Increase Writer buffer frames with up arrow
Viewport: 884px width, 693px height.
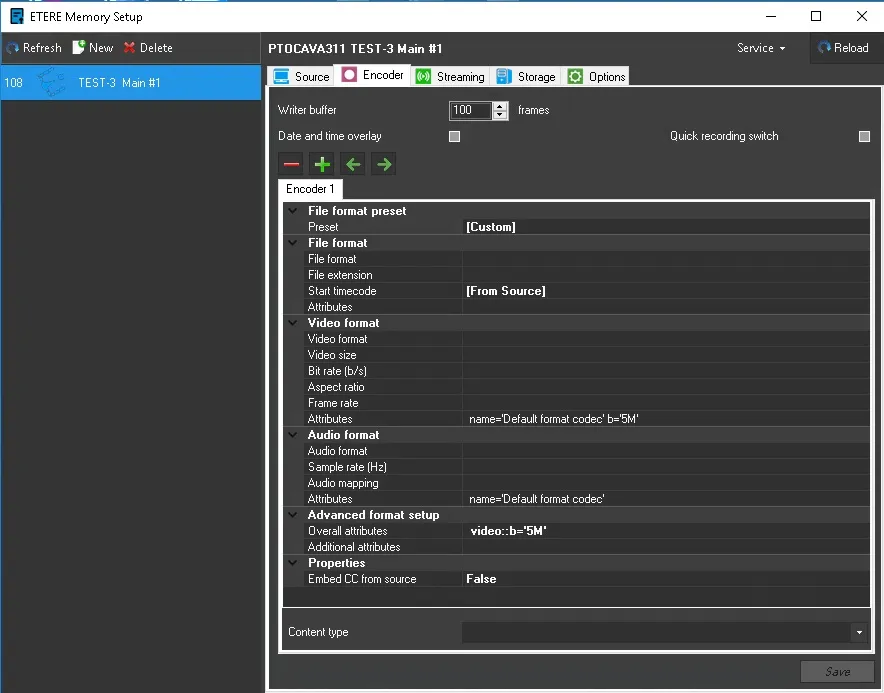(500, 106)
